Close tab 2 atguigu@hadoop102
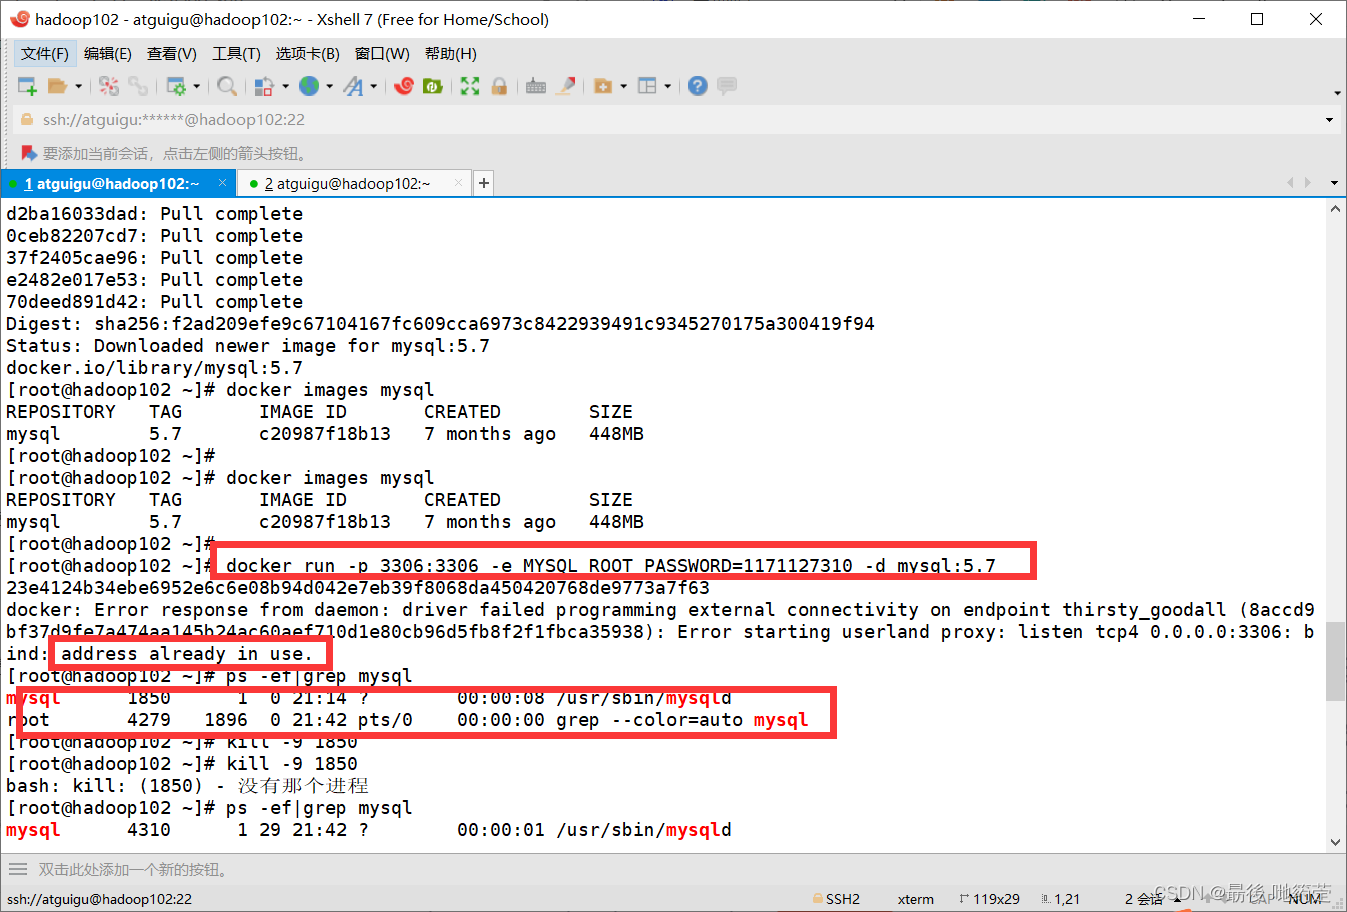 tap(458, 183)
